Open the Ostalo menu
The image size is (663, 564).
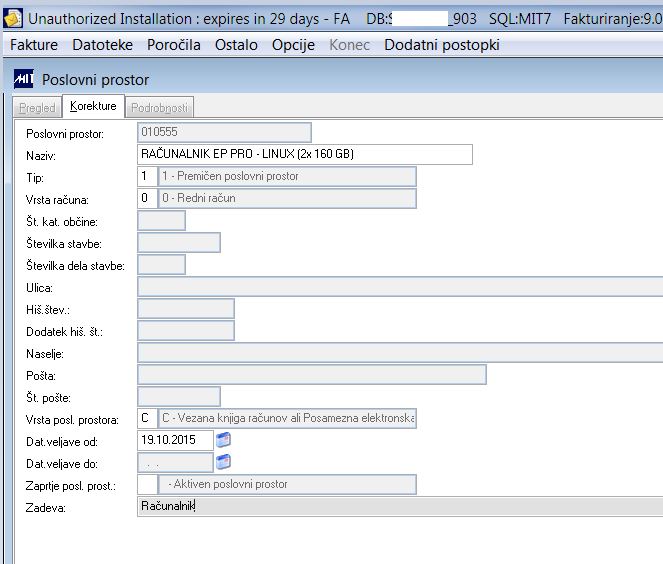[x=236, y=45]
